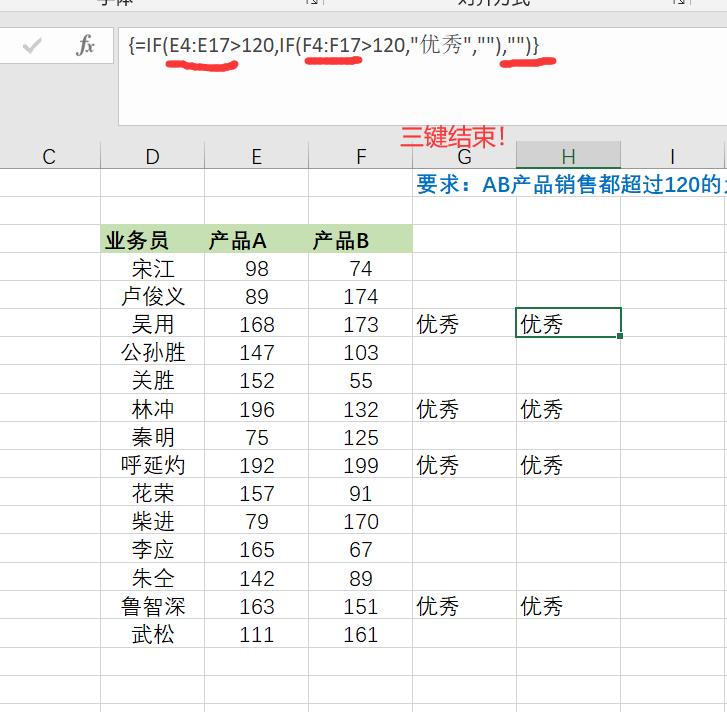727x712 pixels.
Task: Click the 产品B header cell
Action: click(x=361, y=240)
